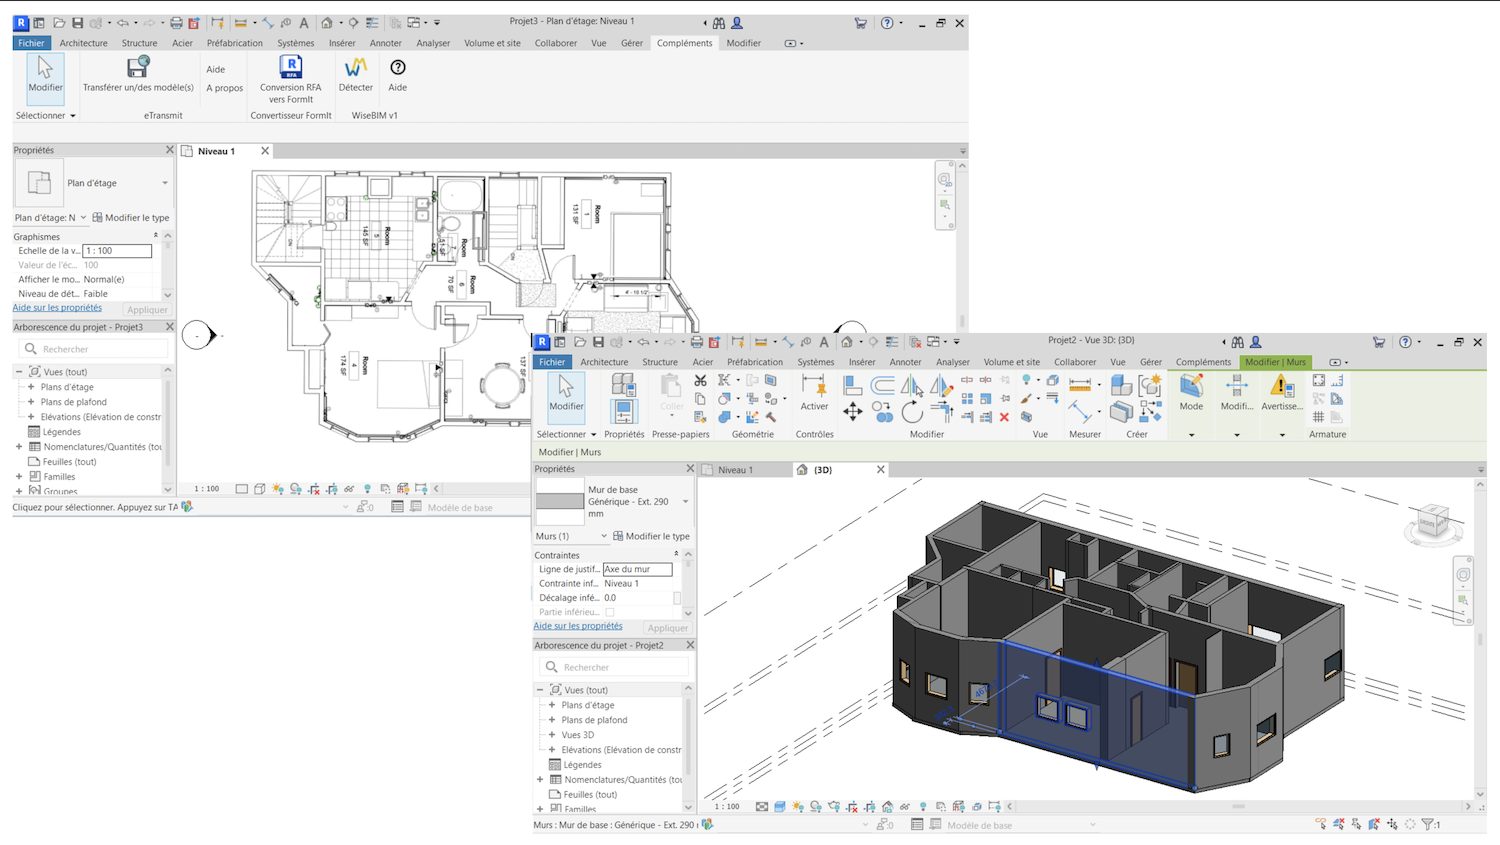Open the Aide sur les propriétés link
The width and height of the screenshot is (1500, 845).
tap(578, 625)
